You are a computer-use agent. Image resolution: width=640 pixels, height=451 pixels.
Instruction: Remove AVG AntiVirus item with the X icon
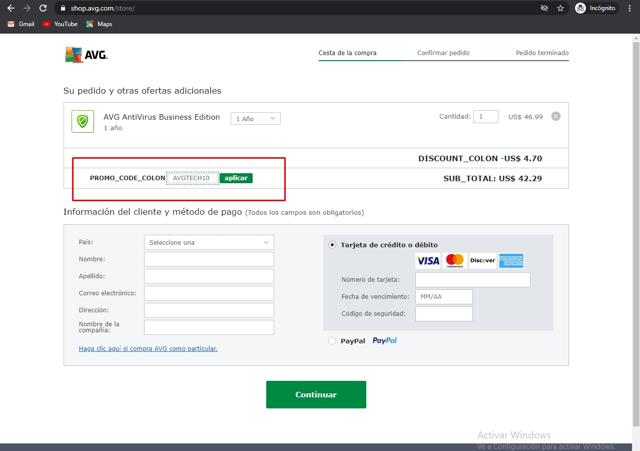pyautogui.click(x=556, y=116)
